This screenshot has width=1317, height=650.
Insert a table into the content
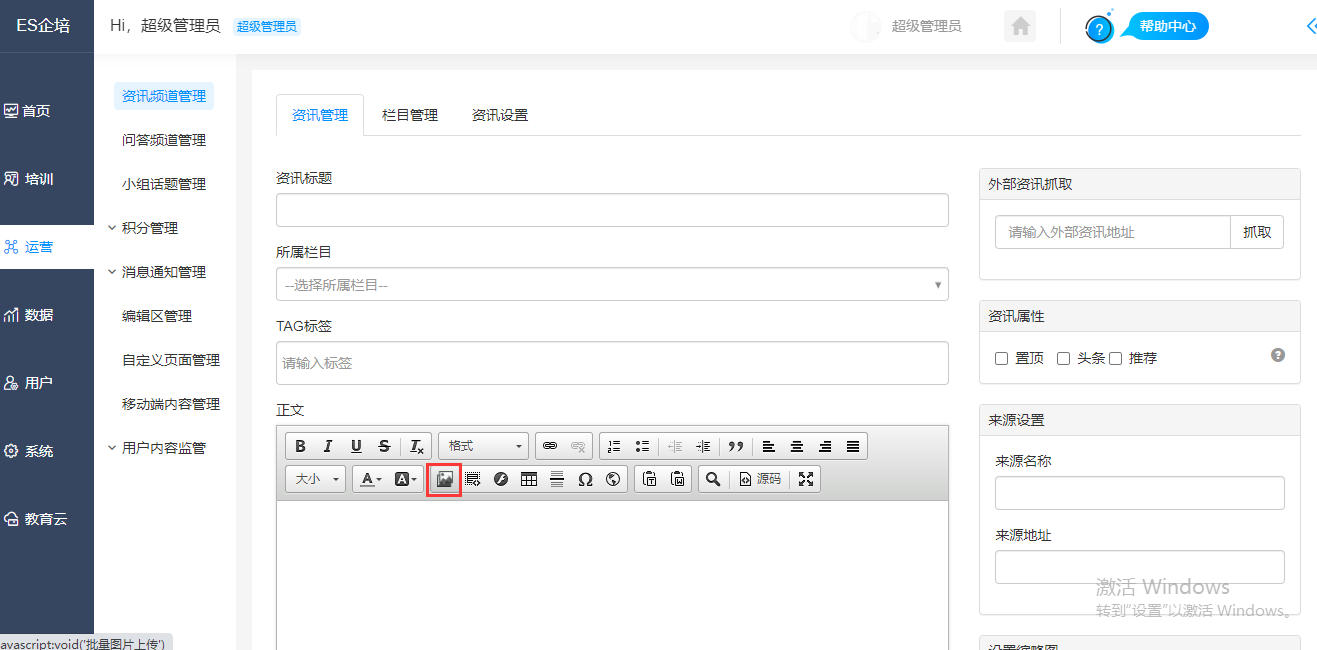529,479
